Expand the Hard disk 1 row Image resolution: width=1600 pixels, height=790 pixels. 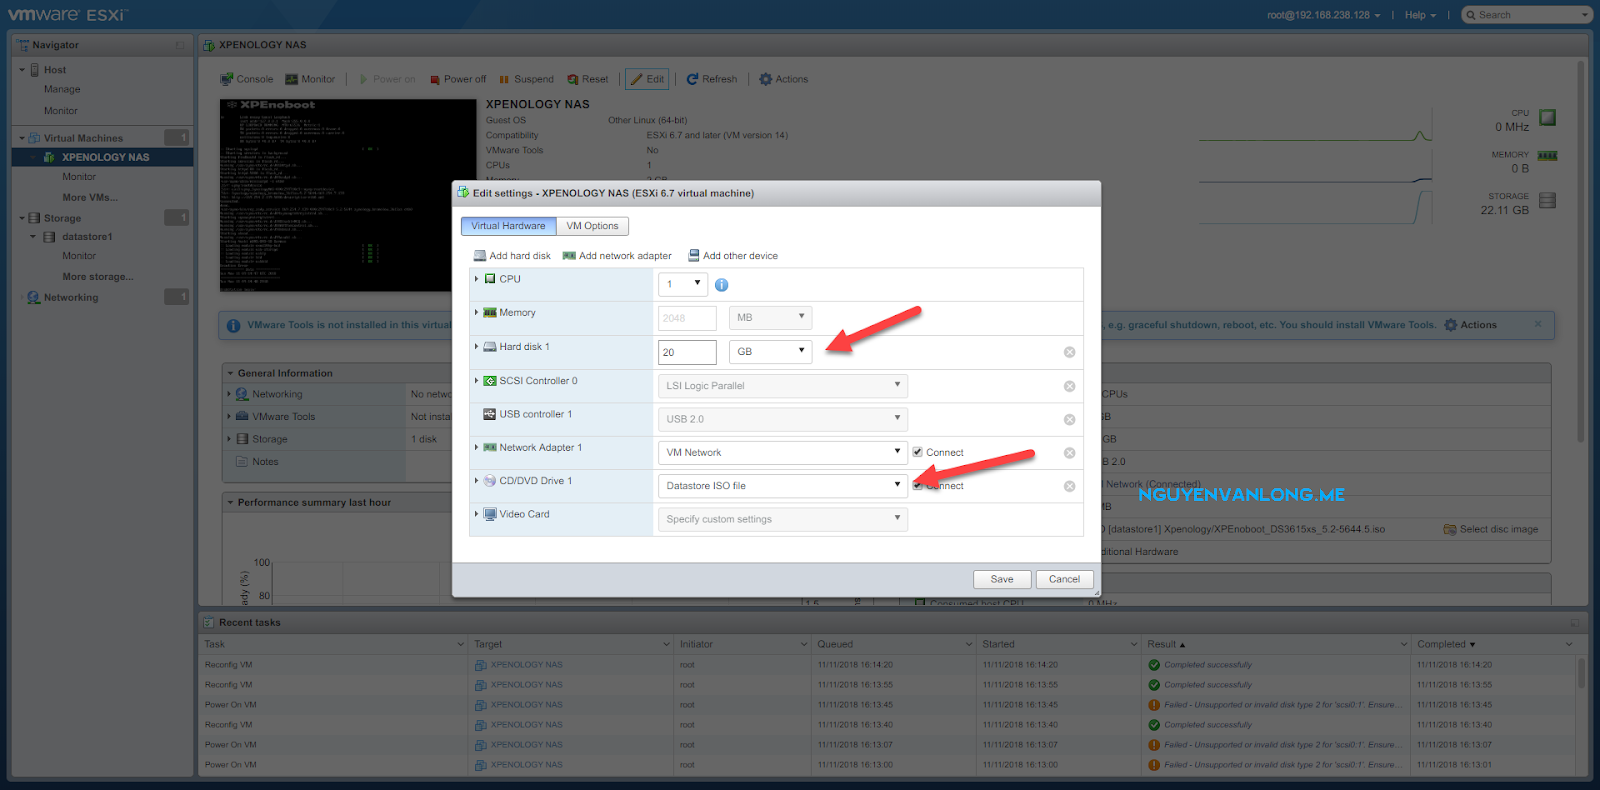[x=476, y=347]
